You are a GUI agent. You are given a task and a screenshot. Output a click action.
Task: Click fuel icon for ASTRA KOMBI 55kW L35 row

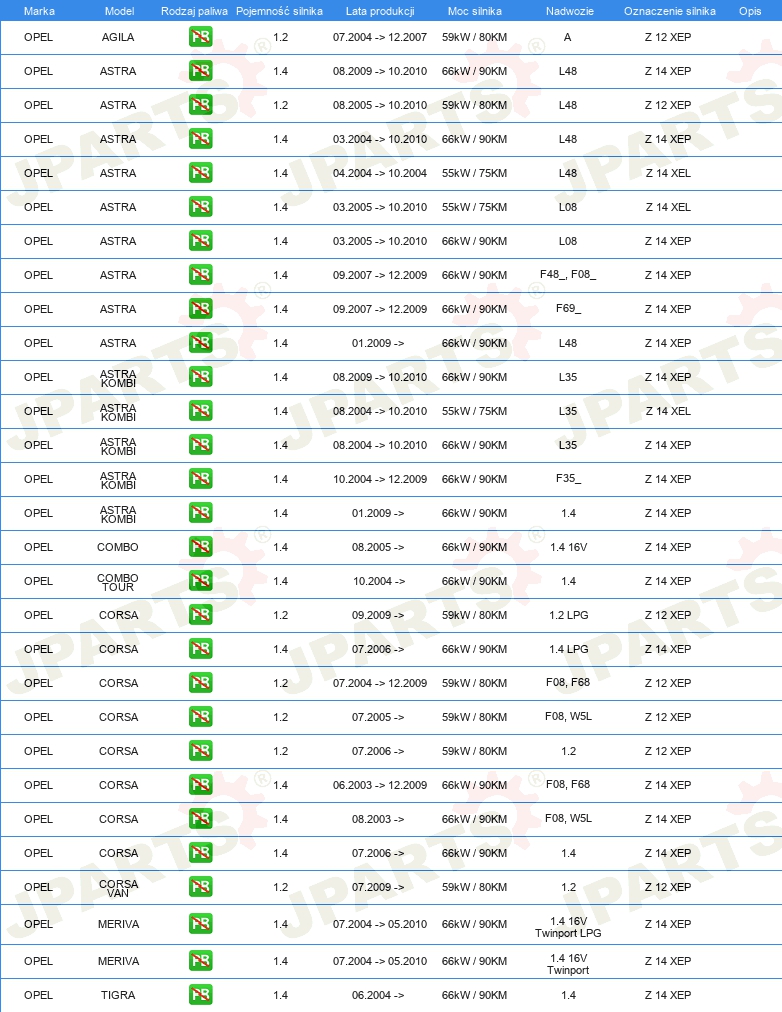[201, 410]
